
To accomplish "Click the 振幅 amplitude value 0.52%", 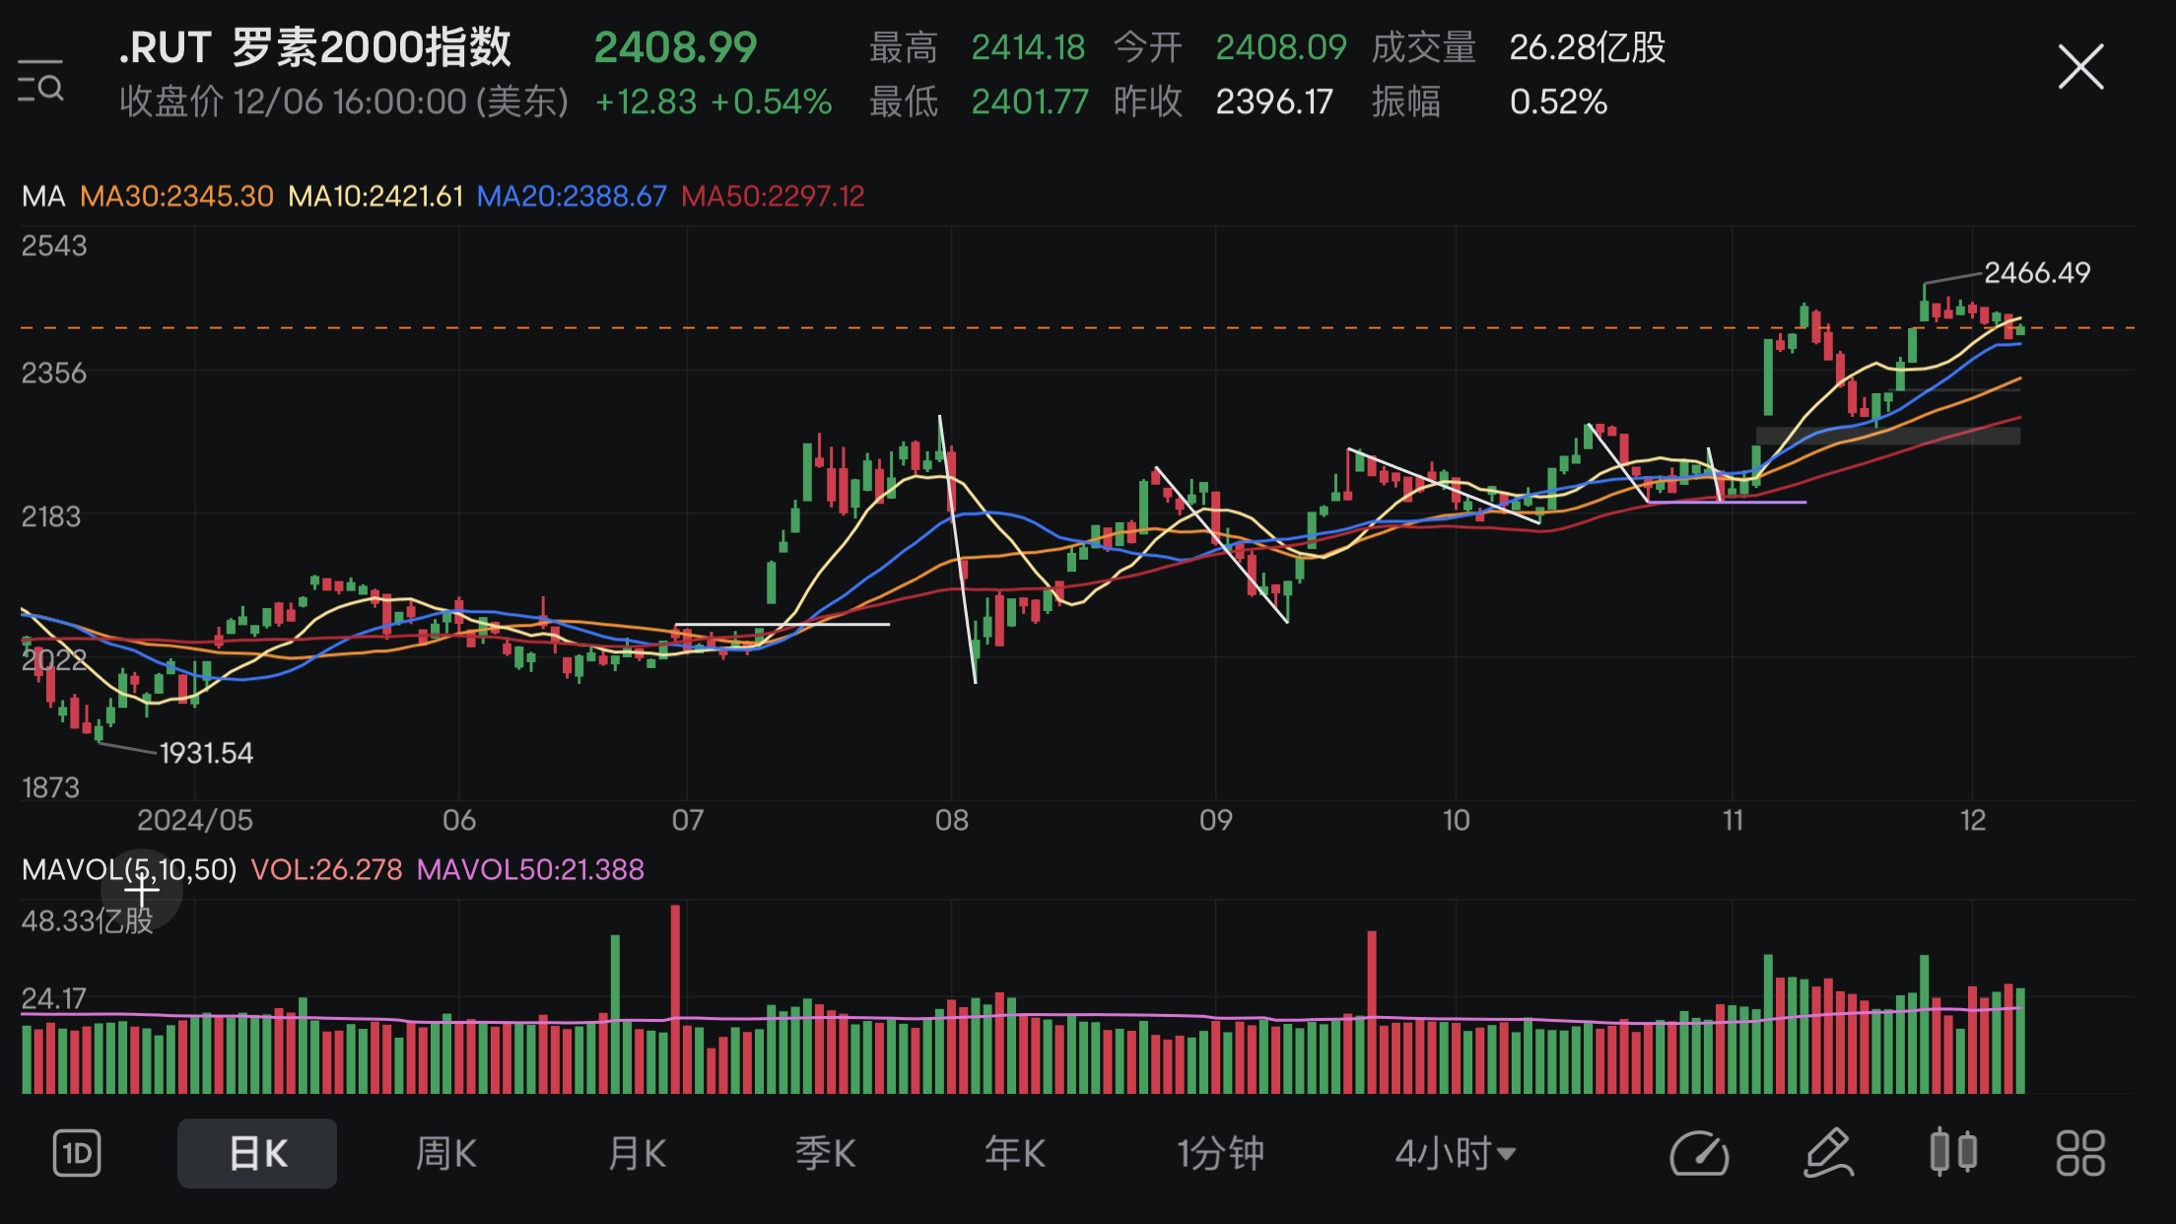I will click(1558, 101).
